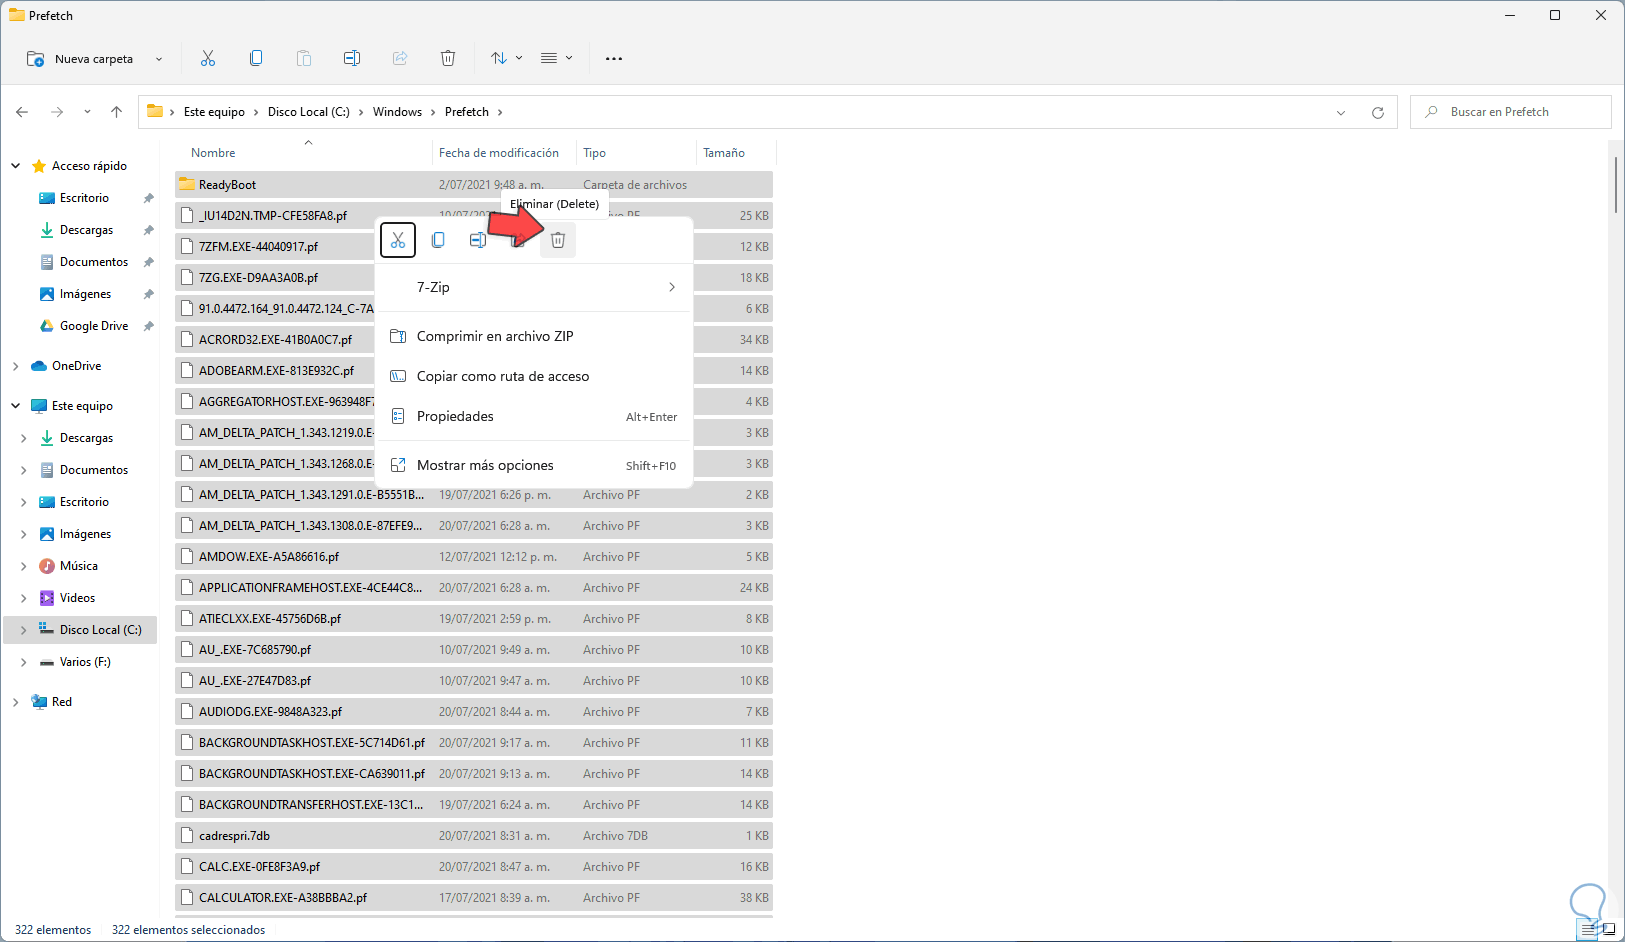Select file CALC.EXE-0FE8F3A9.pf
1625x942 pixels.
pyautogui.click(x=259, y=867)
